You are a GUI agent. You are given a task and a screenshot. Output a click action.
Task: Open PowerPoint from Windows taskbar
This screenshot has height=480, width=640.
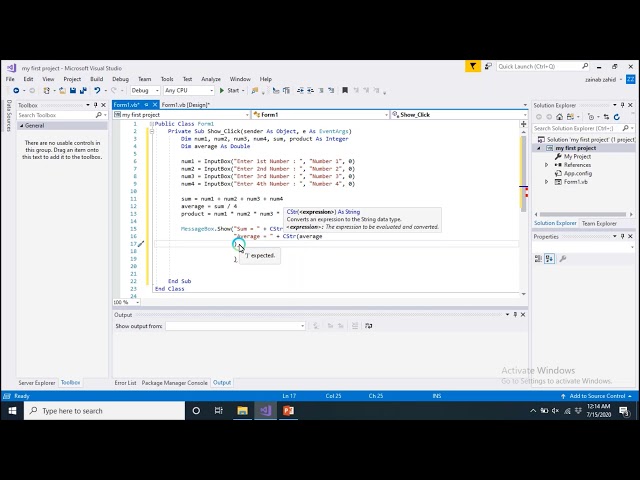point(288,411)
